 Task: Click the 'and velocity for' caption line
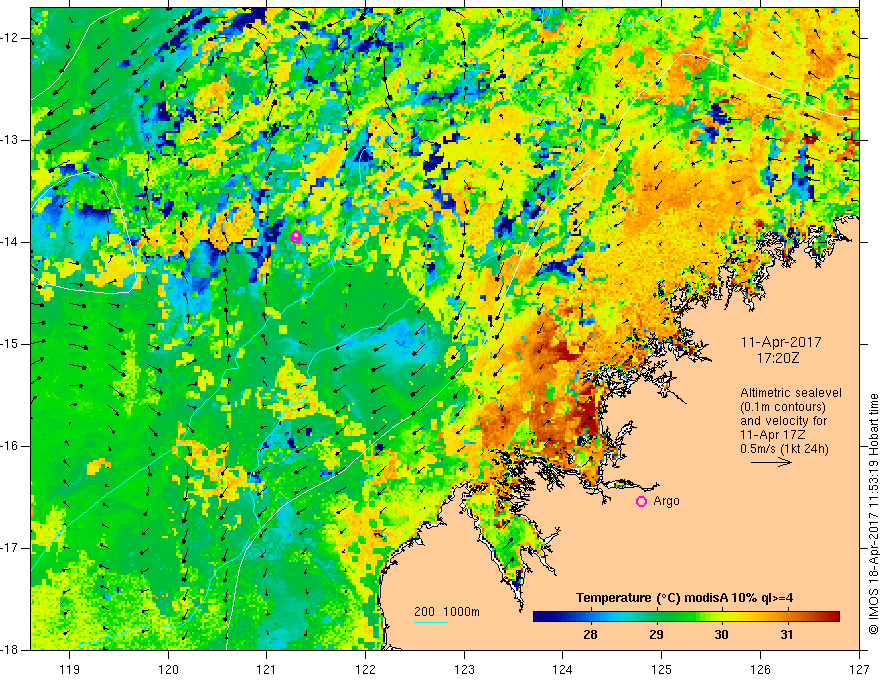click(783, 421)
